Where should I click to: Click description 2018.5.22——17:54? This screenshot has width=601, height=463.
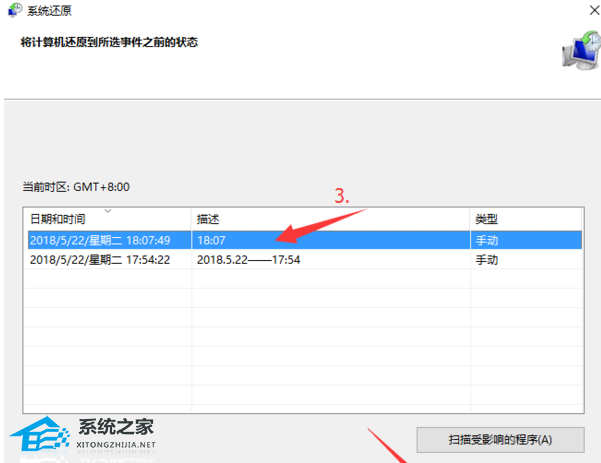point(248,260)
